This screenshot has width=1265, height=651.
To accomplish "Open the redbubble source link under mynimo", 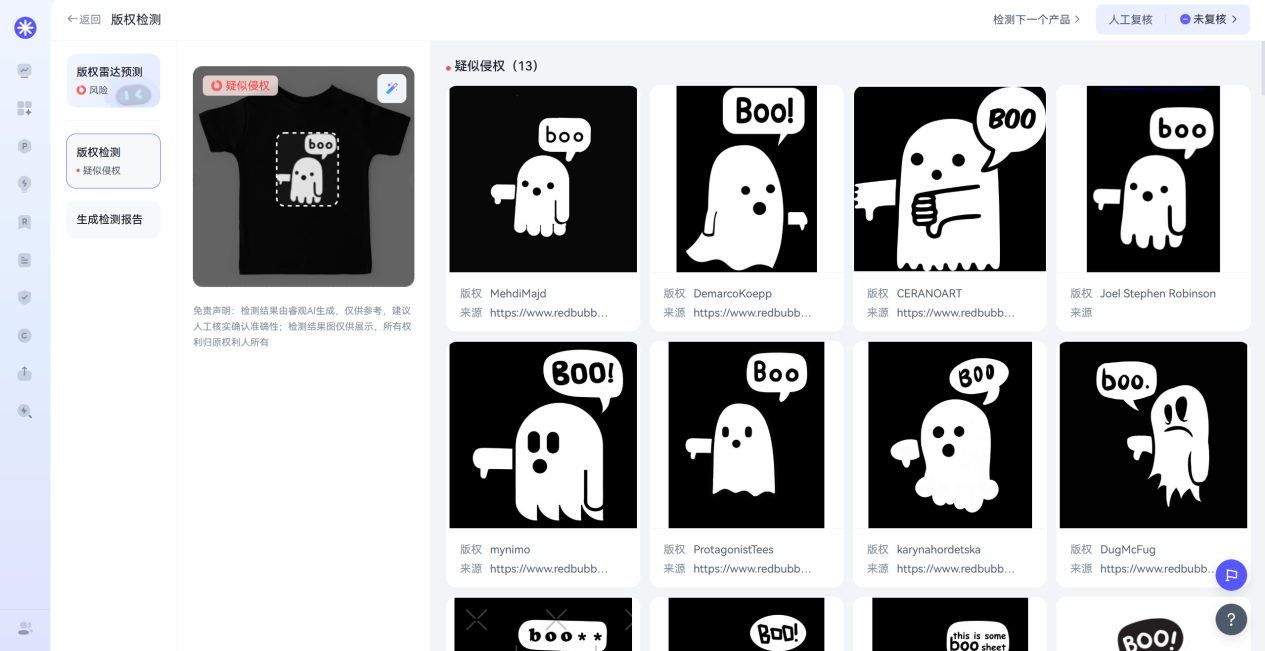I will (x=549, y=569).
